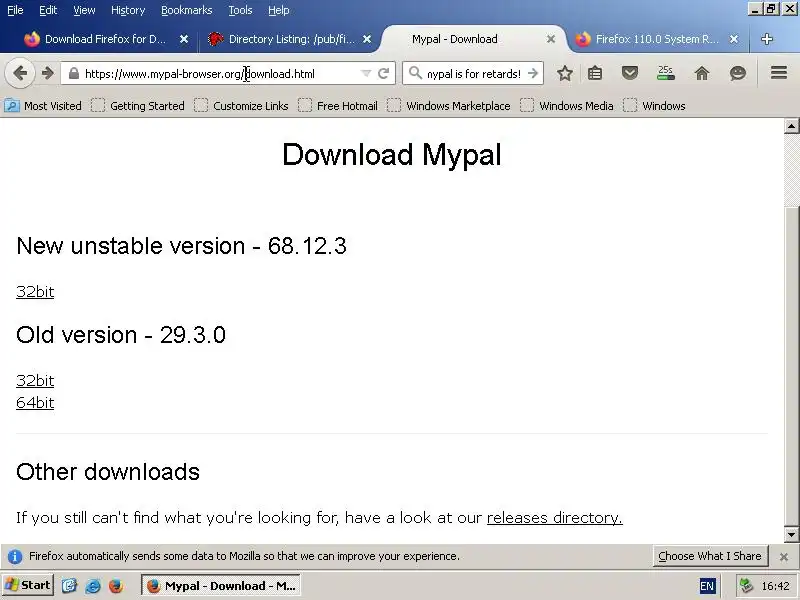Open the Help menu

[279, 10]
